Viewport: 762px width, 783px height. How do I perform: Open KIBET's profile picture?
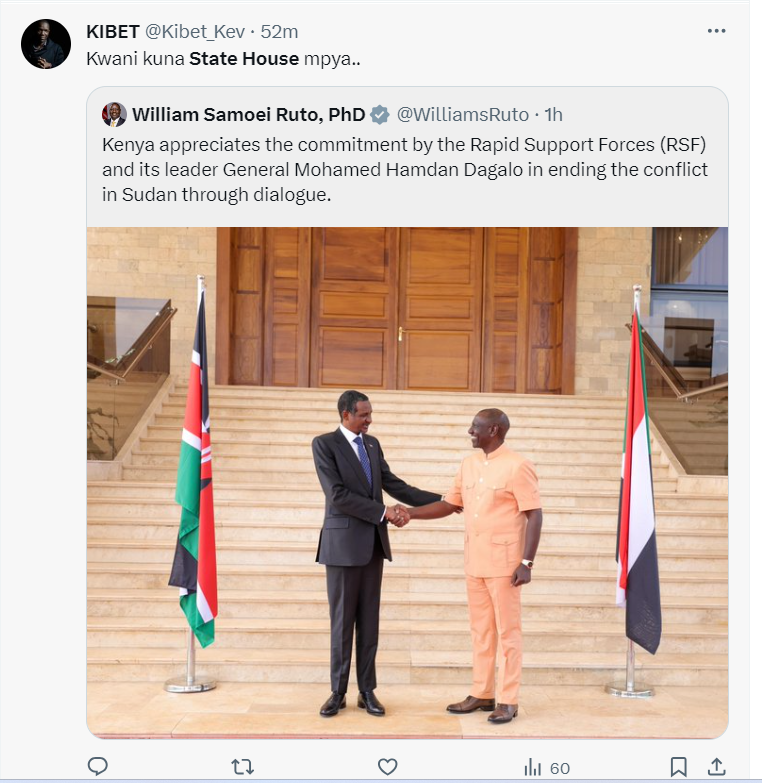tap(46, 44)
